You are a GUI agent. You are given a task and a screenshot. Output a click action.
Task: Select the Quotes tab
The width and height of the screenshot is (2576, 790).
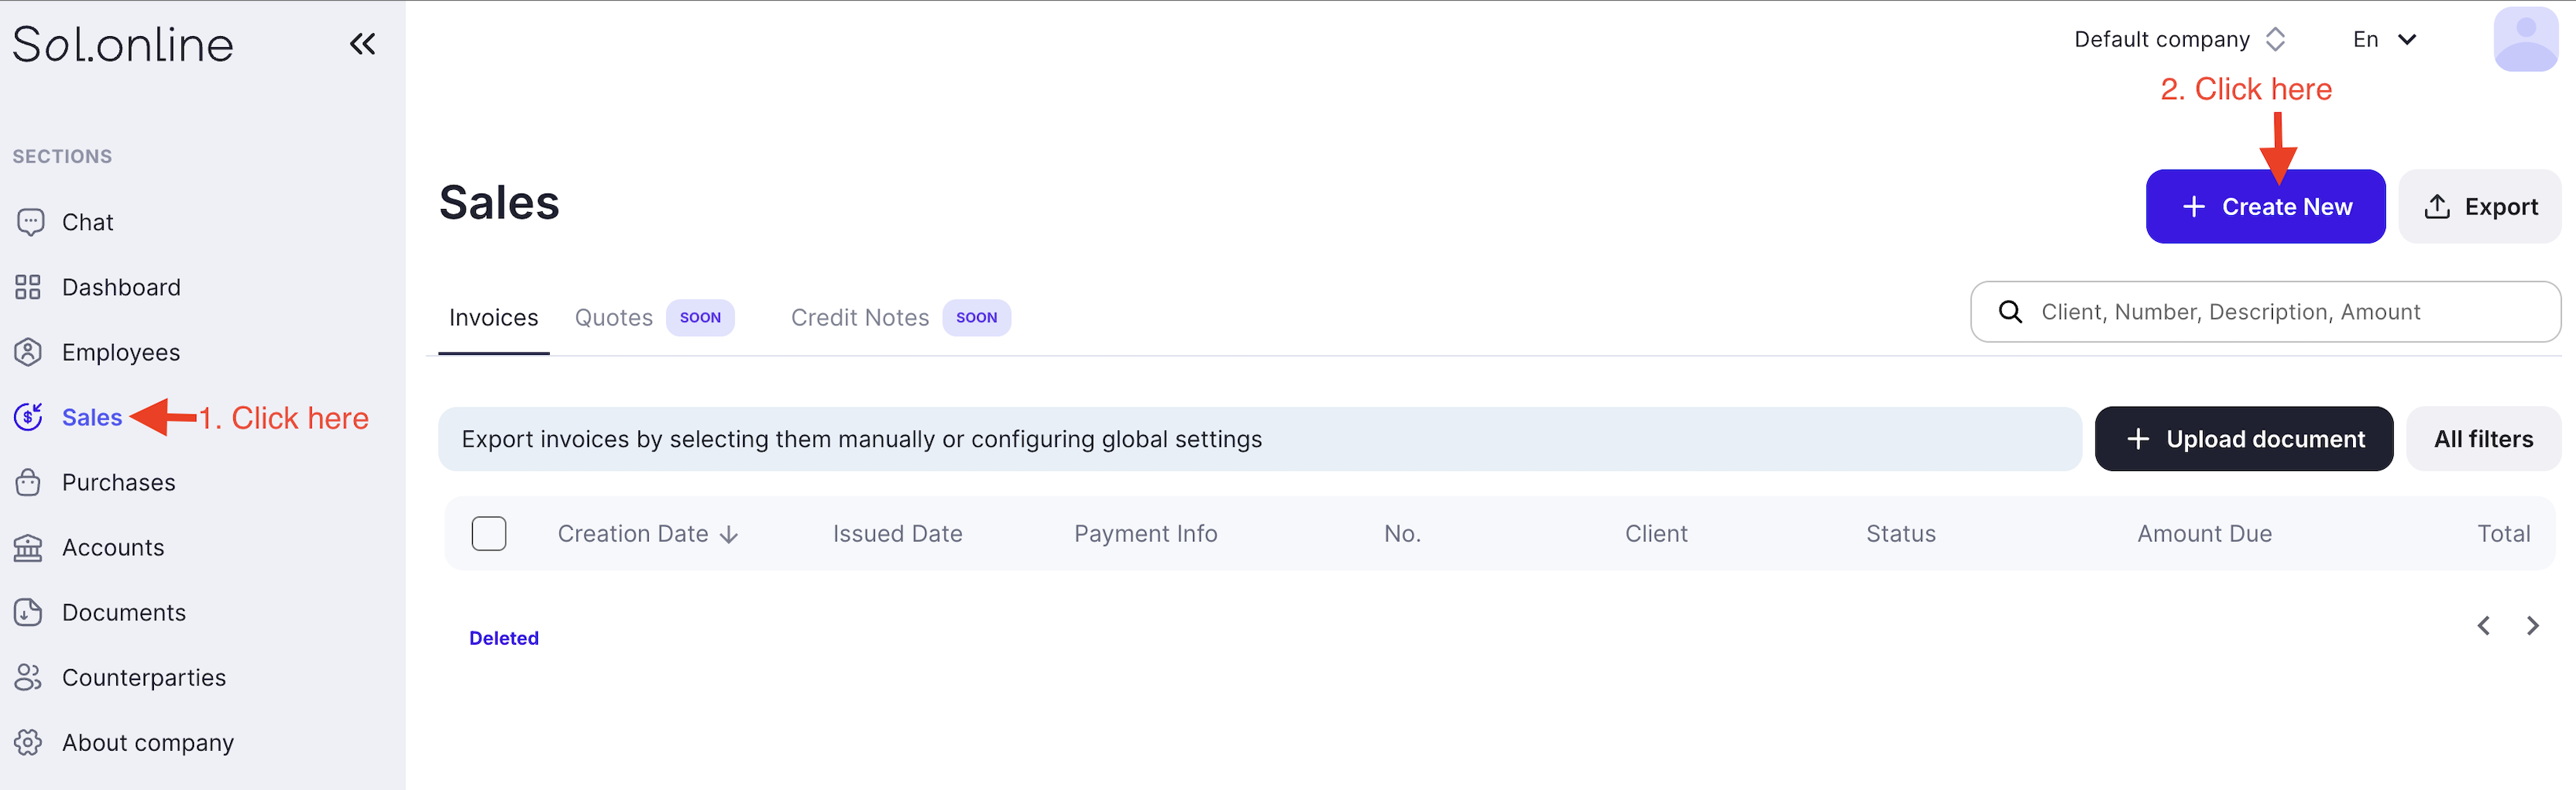click(613, 317)
